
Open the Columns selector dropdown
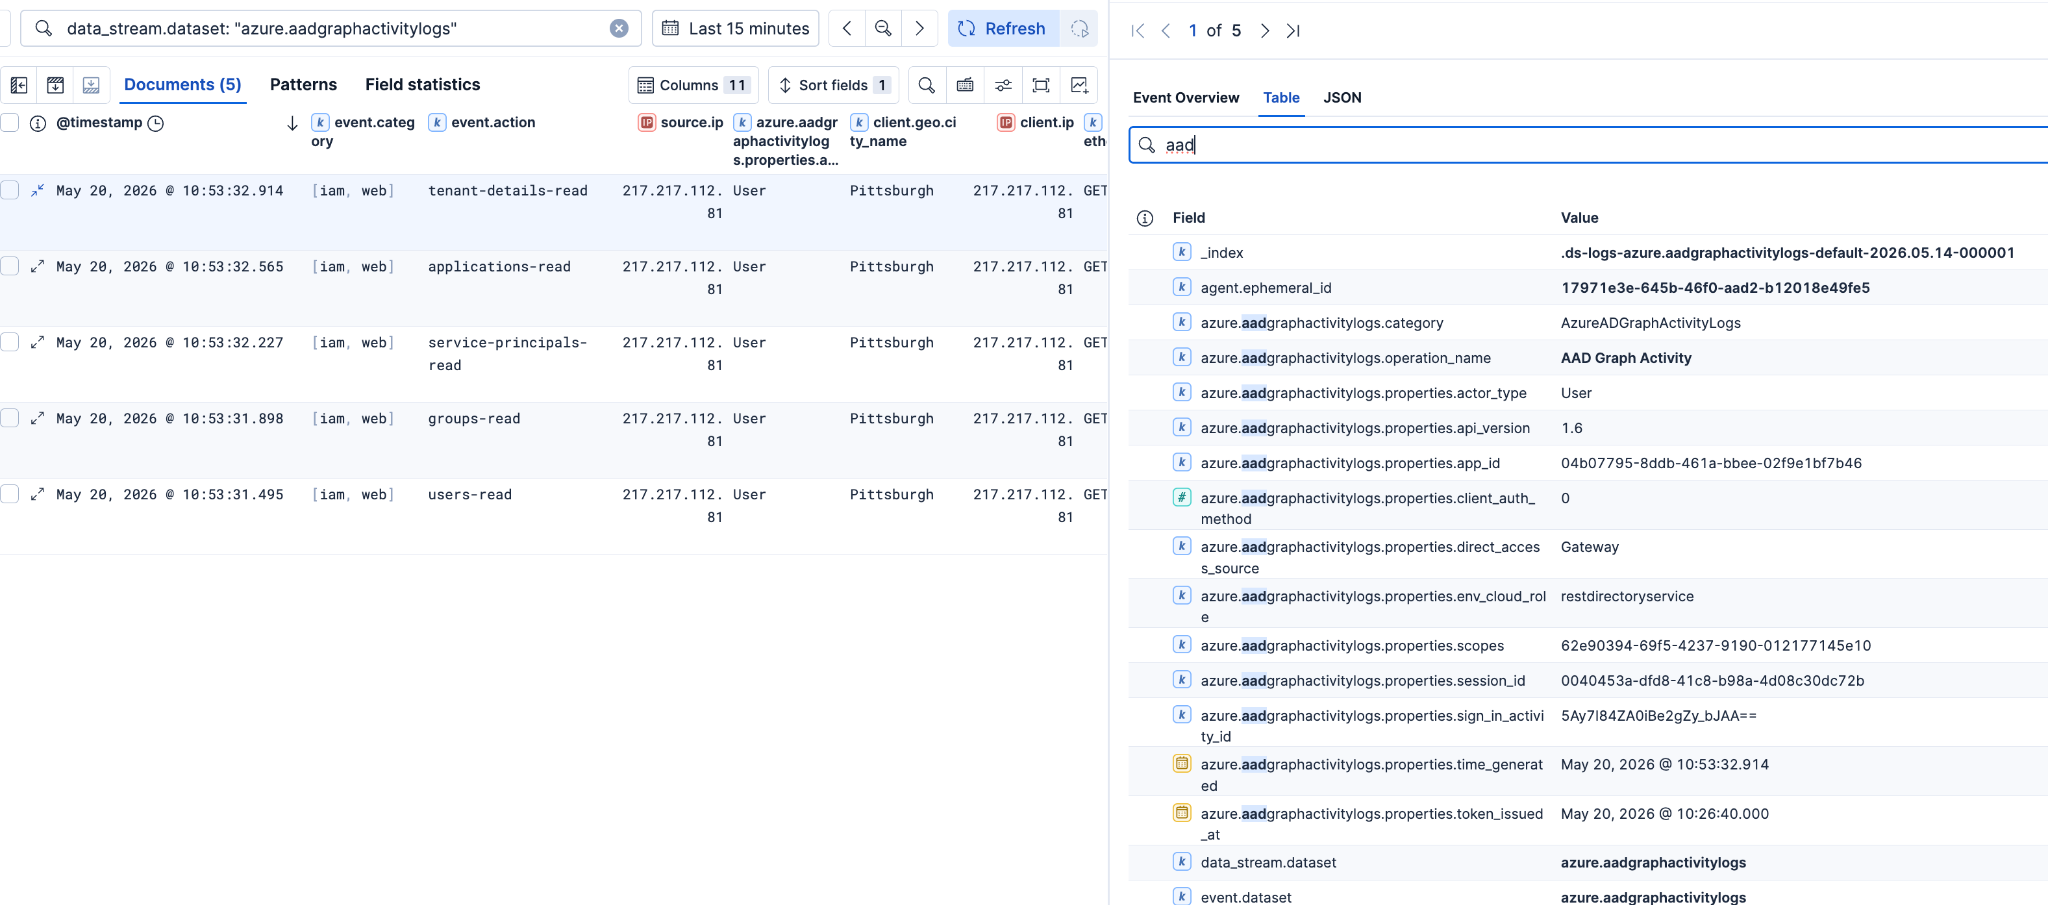[x=693, y=85]
